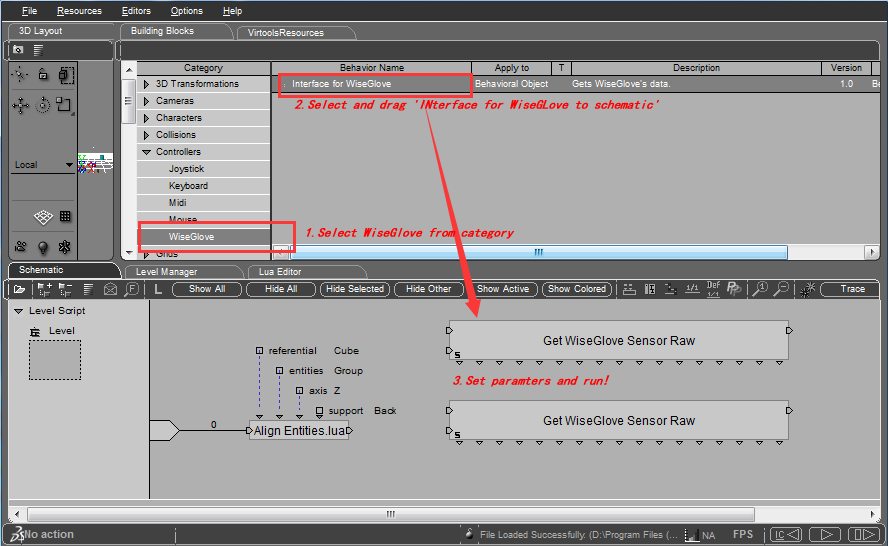Click the zoom out magnifier in schematic toolbar
888x546 pixels.
click(782, 289)
